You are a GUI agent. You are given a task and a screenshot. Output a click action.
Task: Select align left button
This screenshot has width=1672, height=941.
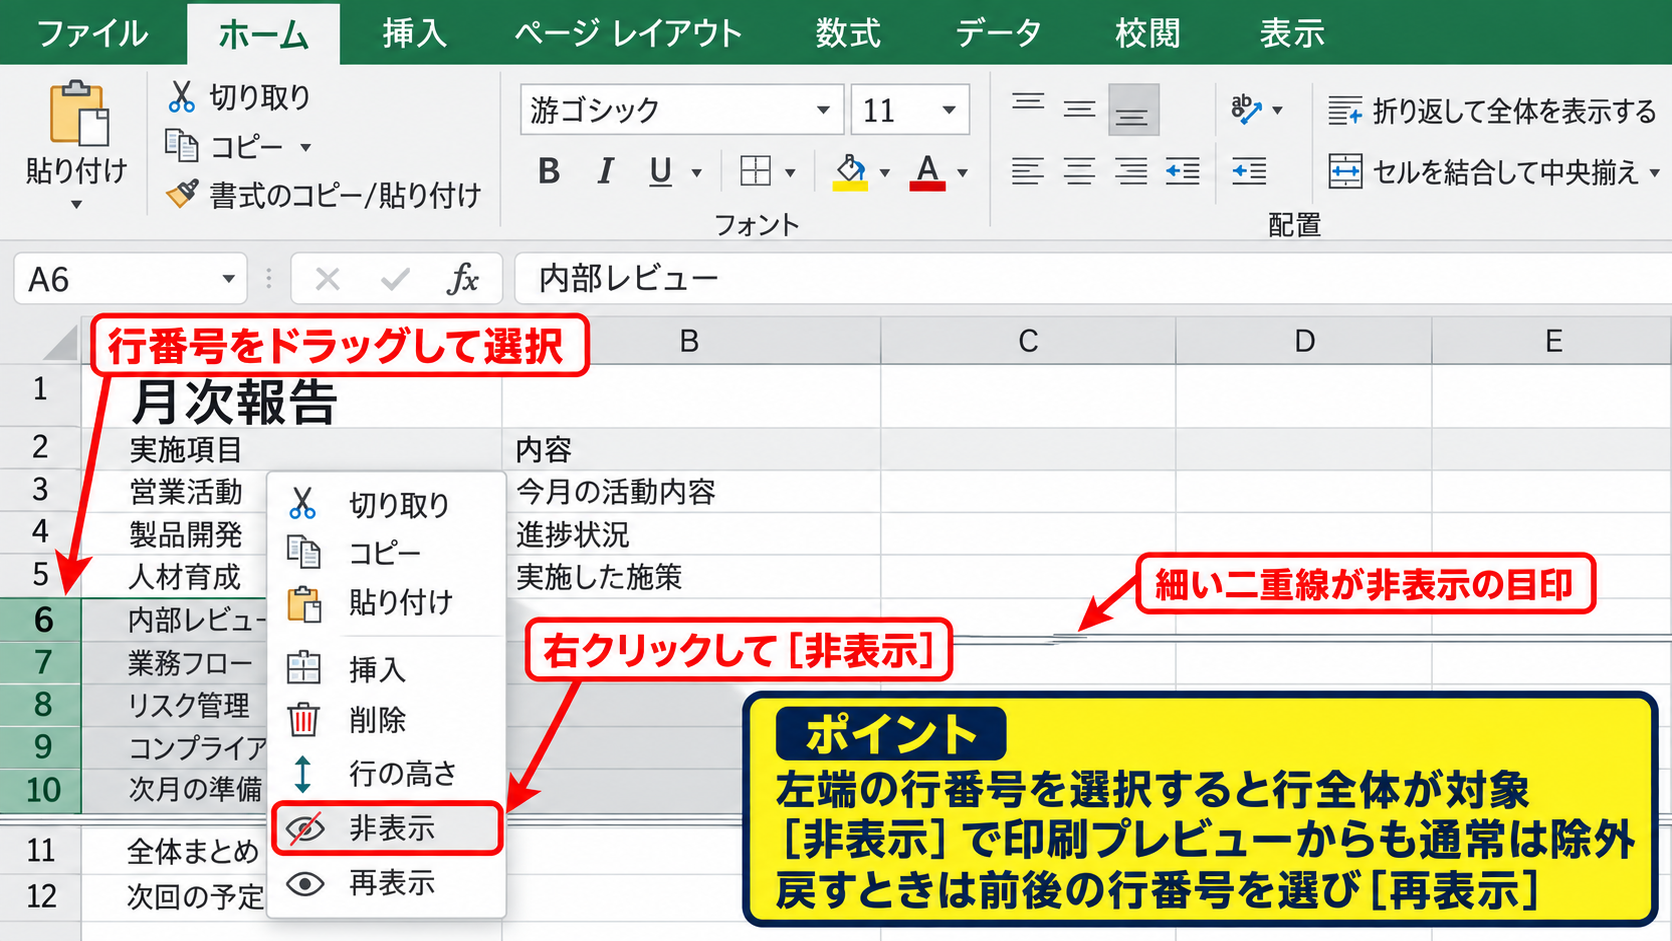click(x=1027, y=171)
